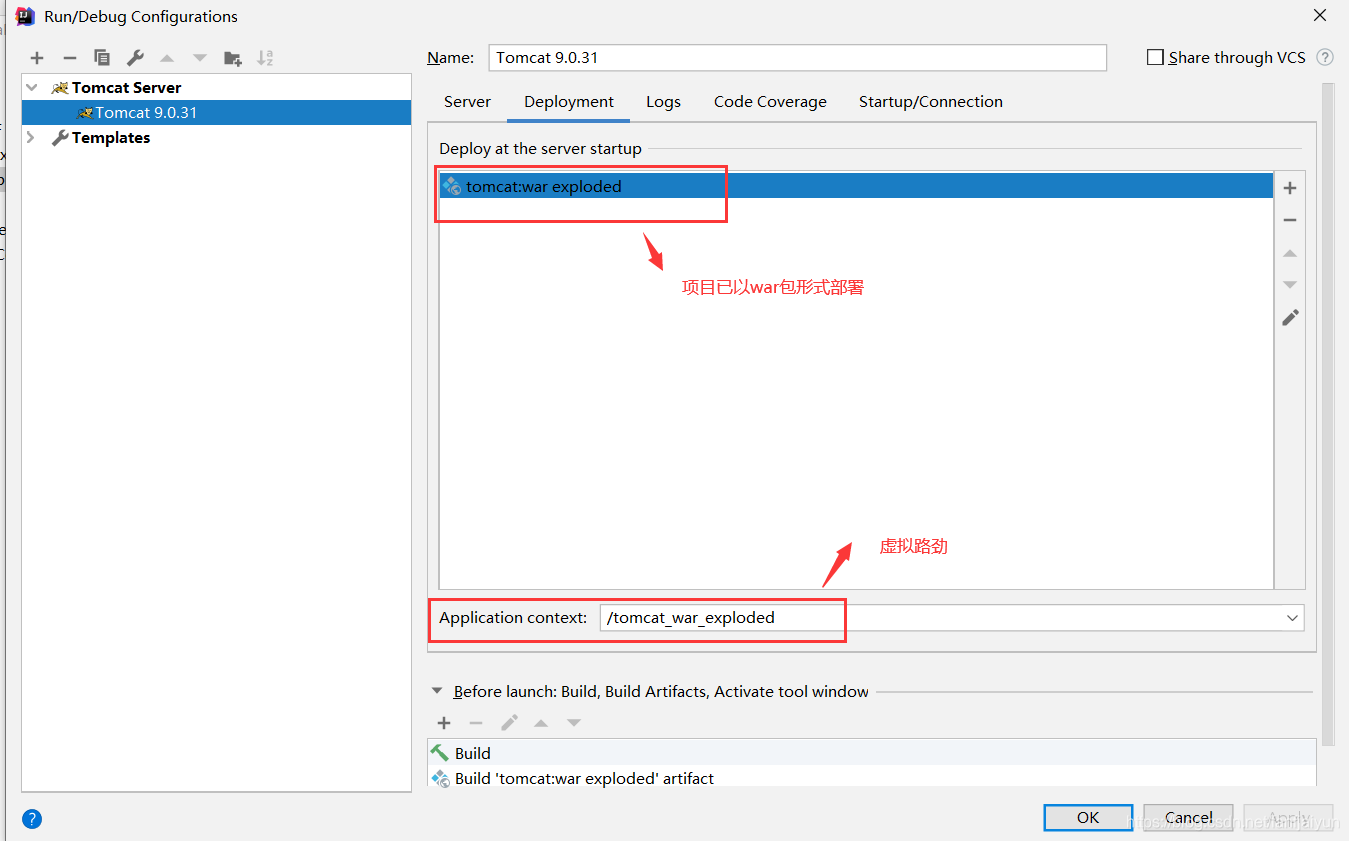Move configuration down in left toolbar
Viewport: 1349px width, 841px height.
coord(200,58)
